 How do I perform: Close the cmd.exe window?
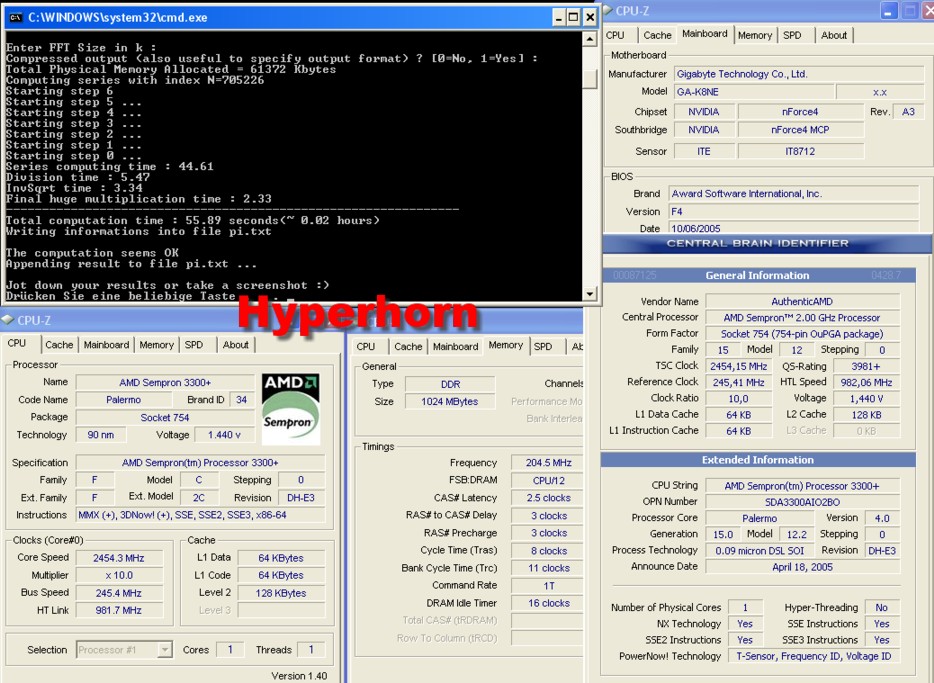coord(590,17)
